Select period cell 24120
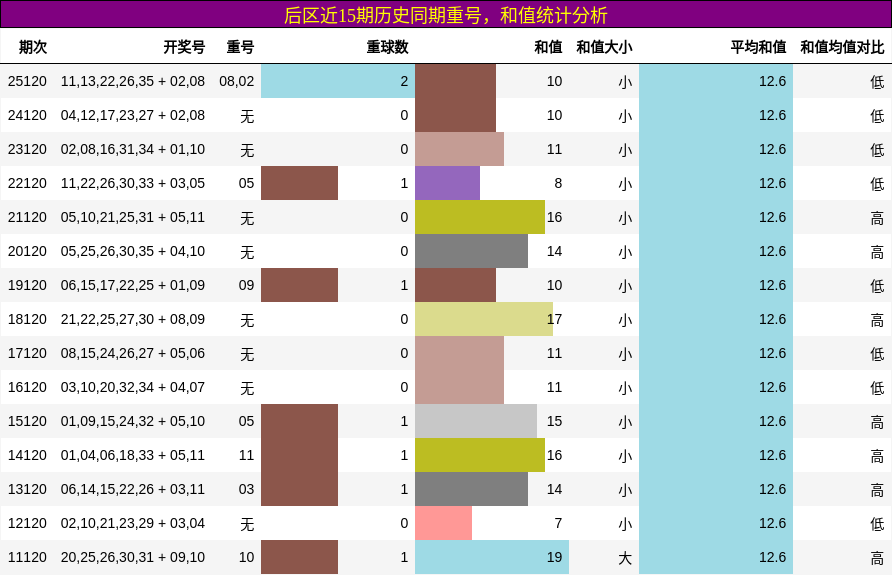The height and width of the screenshot is (575, 892). pos(27,115)
